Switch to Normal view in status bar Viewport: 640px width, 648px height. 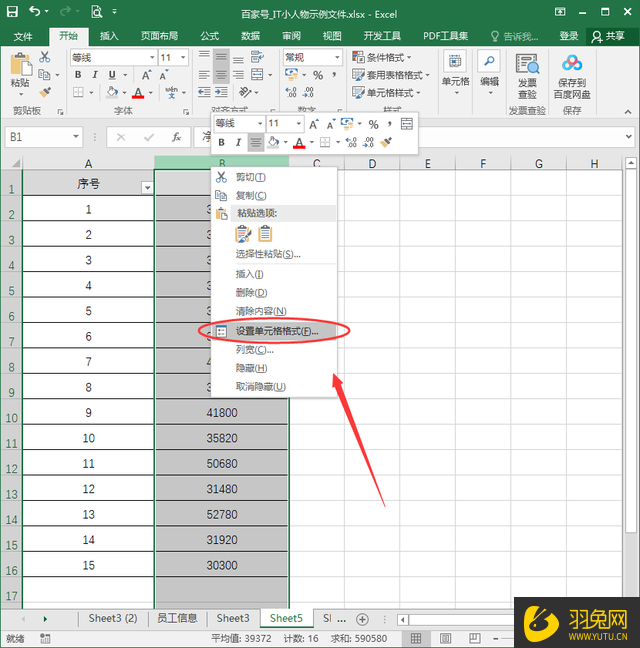pyautogui.click(x=416, y=638)
